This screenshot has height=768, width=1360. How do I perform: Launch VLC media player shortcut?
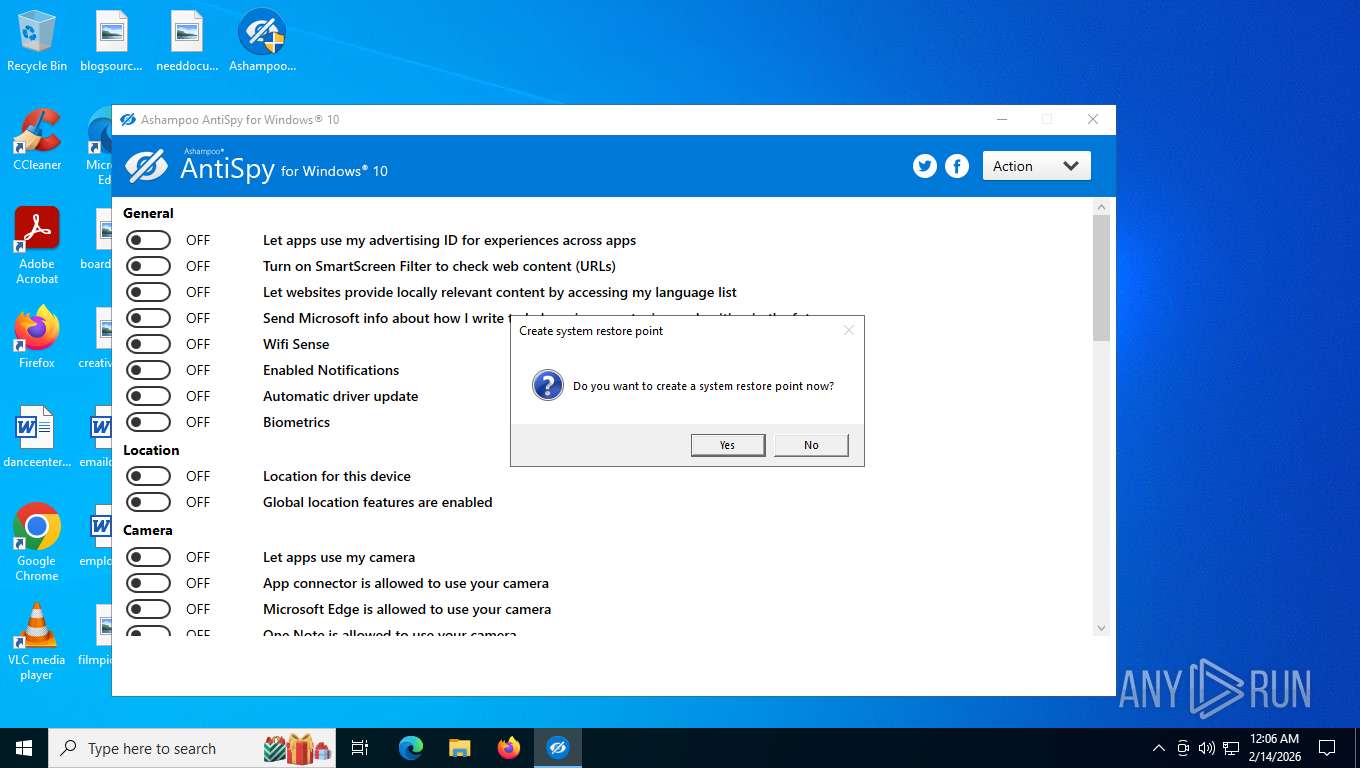(x=37, y=642)
